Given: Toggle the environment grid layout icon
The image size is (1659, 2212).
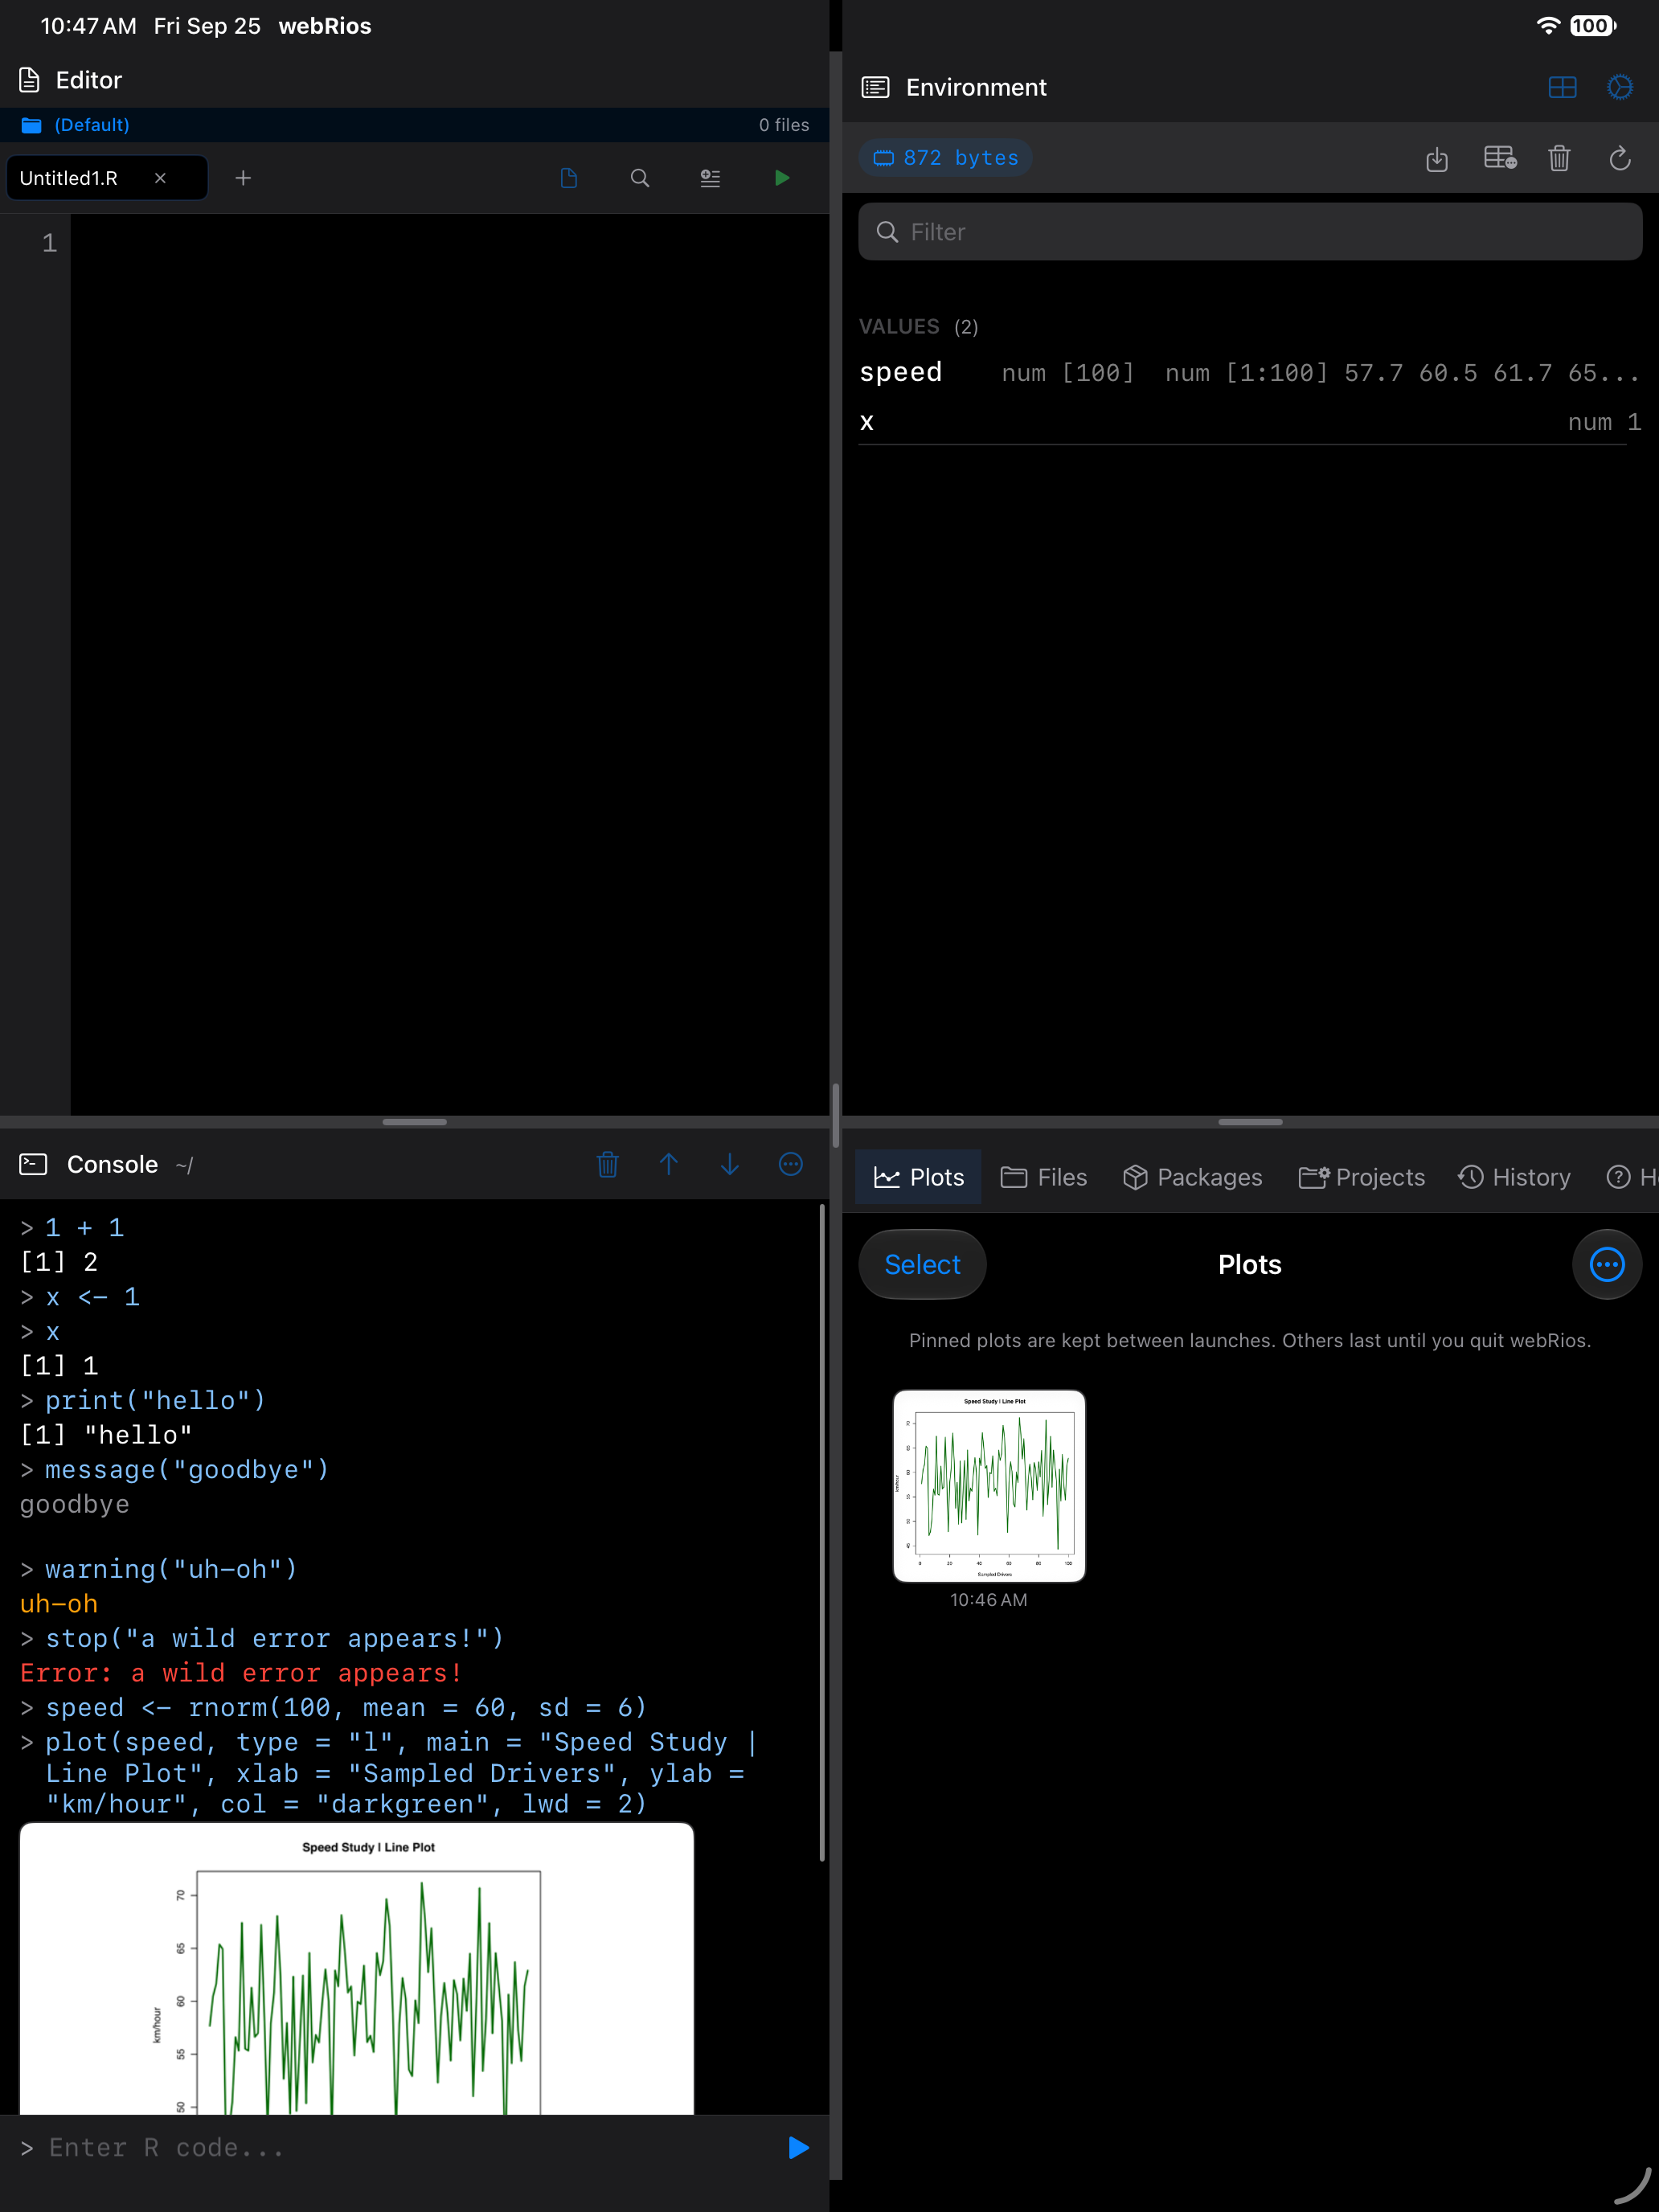Looking at the screenshot, I should click(x=1562, y=87).
